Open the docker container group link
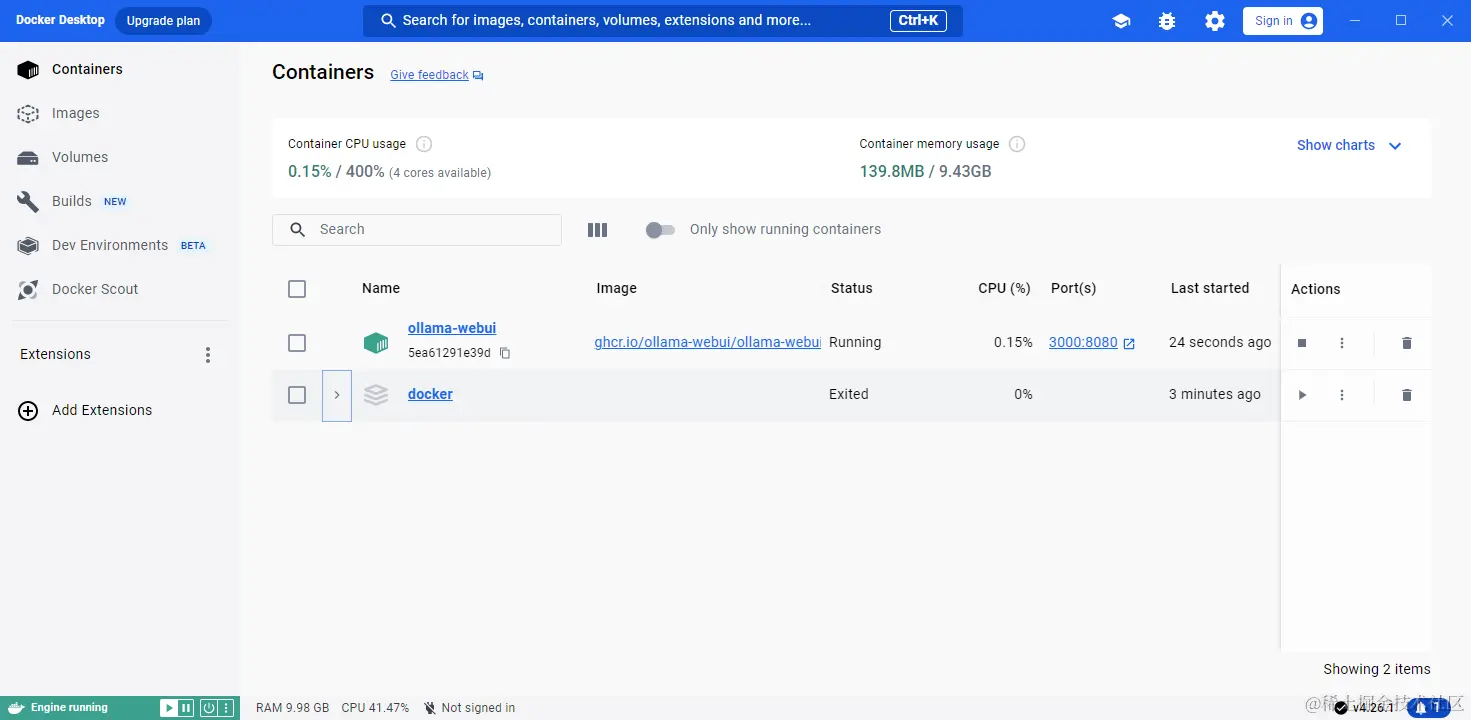1471x720 pixels. point(430,394)
